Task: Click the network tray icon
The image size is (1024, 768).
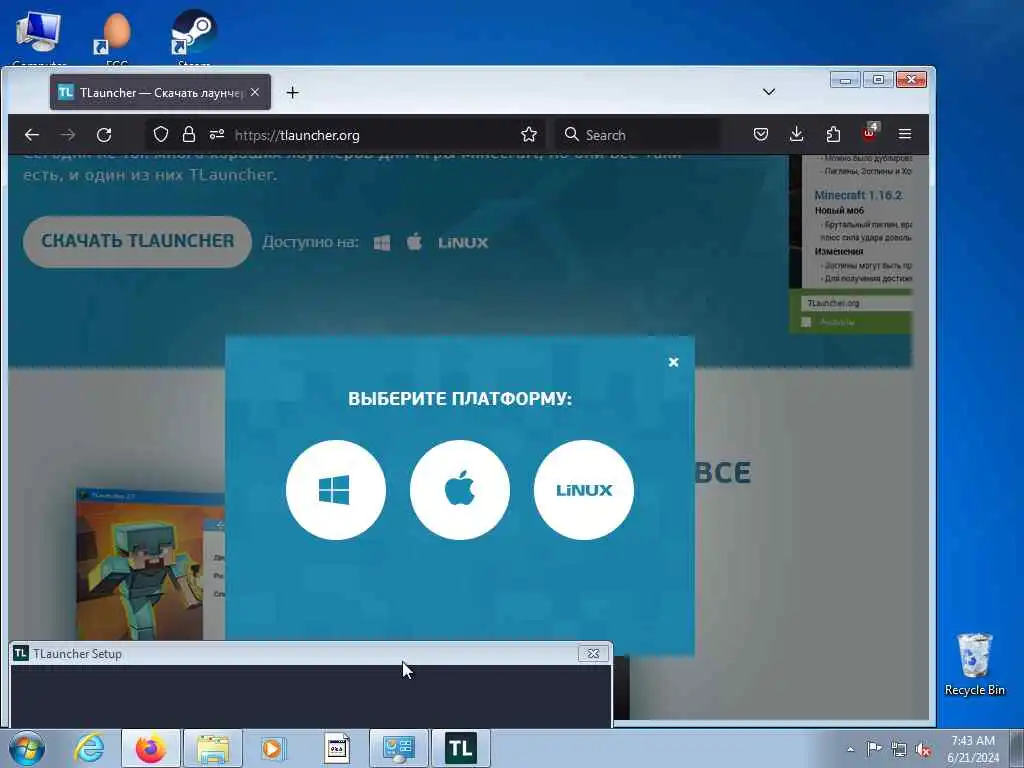Action: [899, 750]
